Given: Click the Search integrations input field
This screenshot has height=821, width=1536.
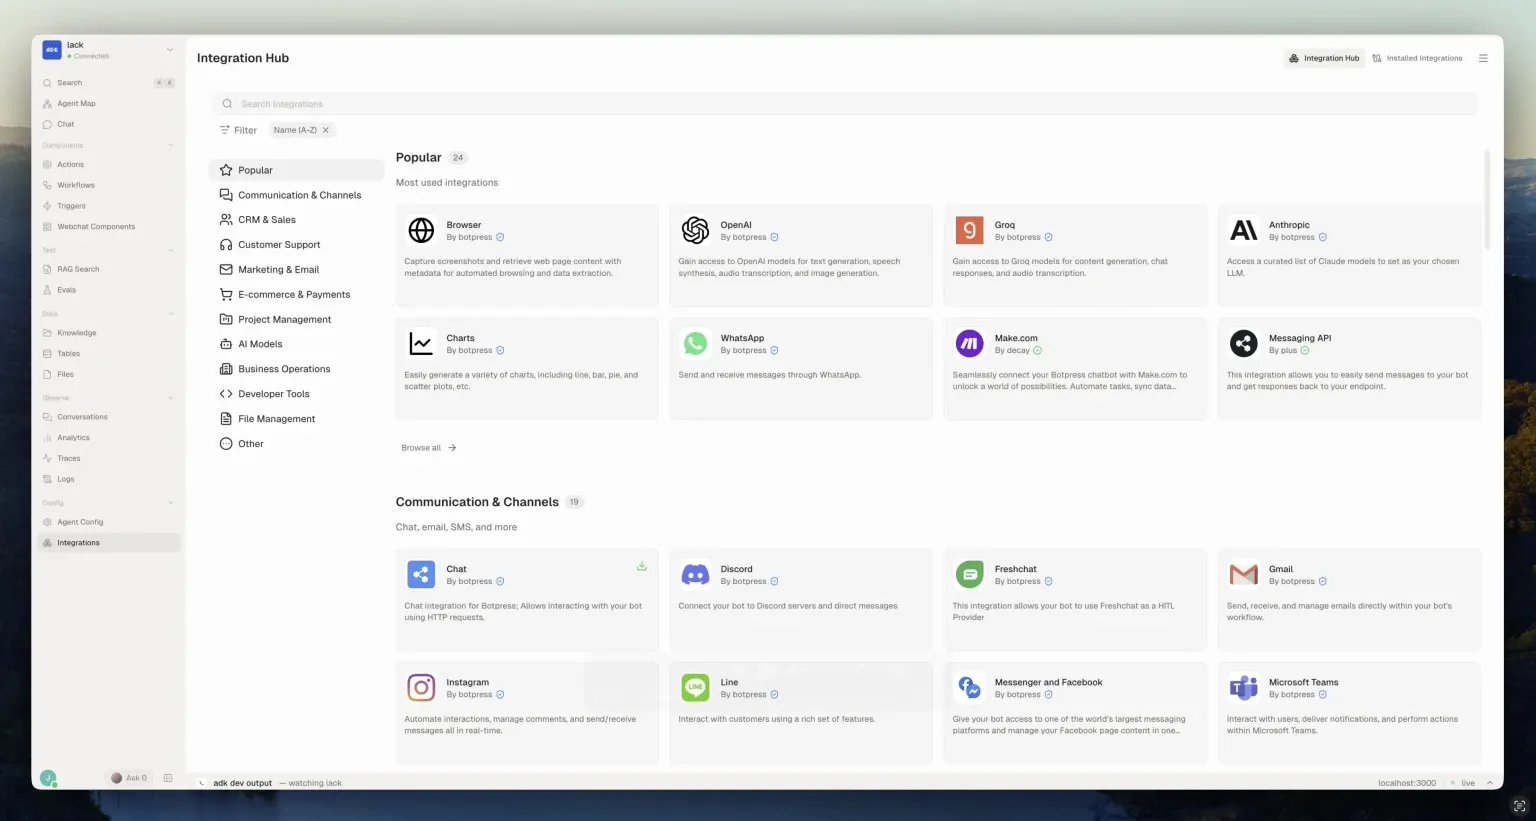Looking at the screenshot, I should click(844, 104).
